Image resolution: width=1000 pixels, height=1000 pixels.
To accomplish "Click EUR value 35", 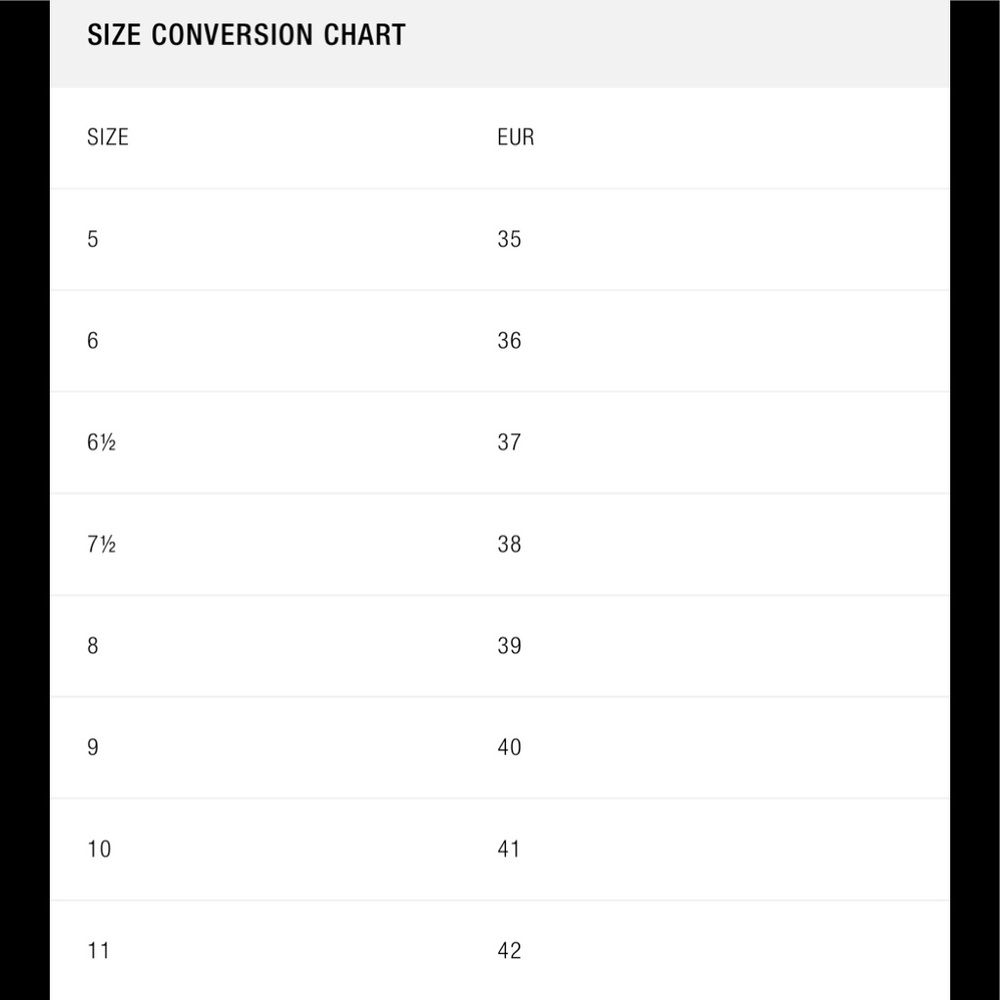I will [x=509, y=239].
